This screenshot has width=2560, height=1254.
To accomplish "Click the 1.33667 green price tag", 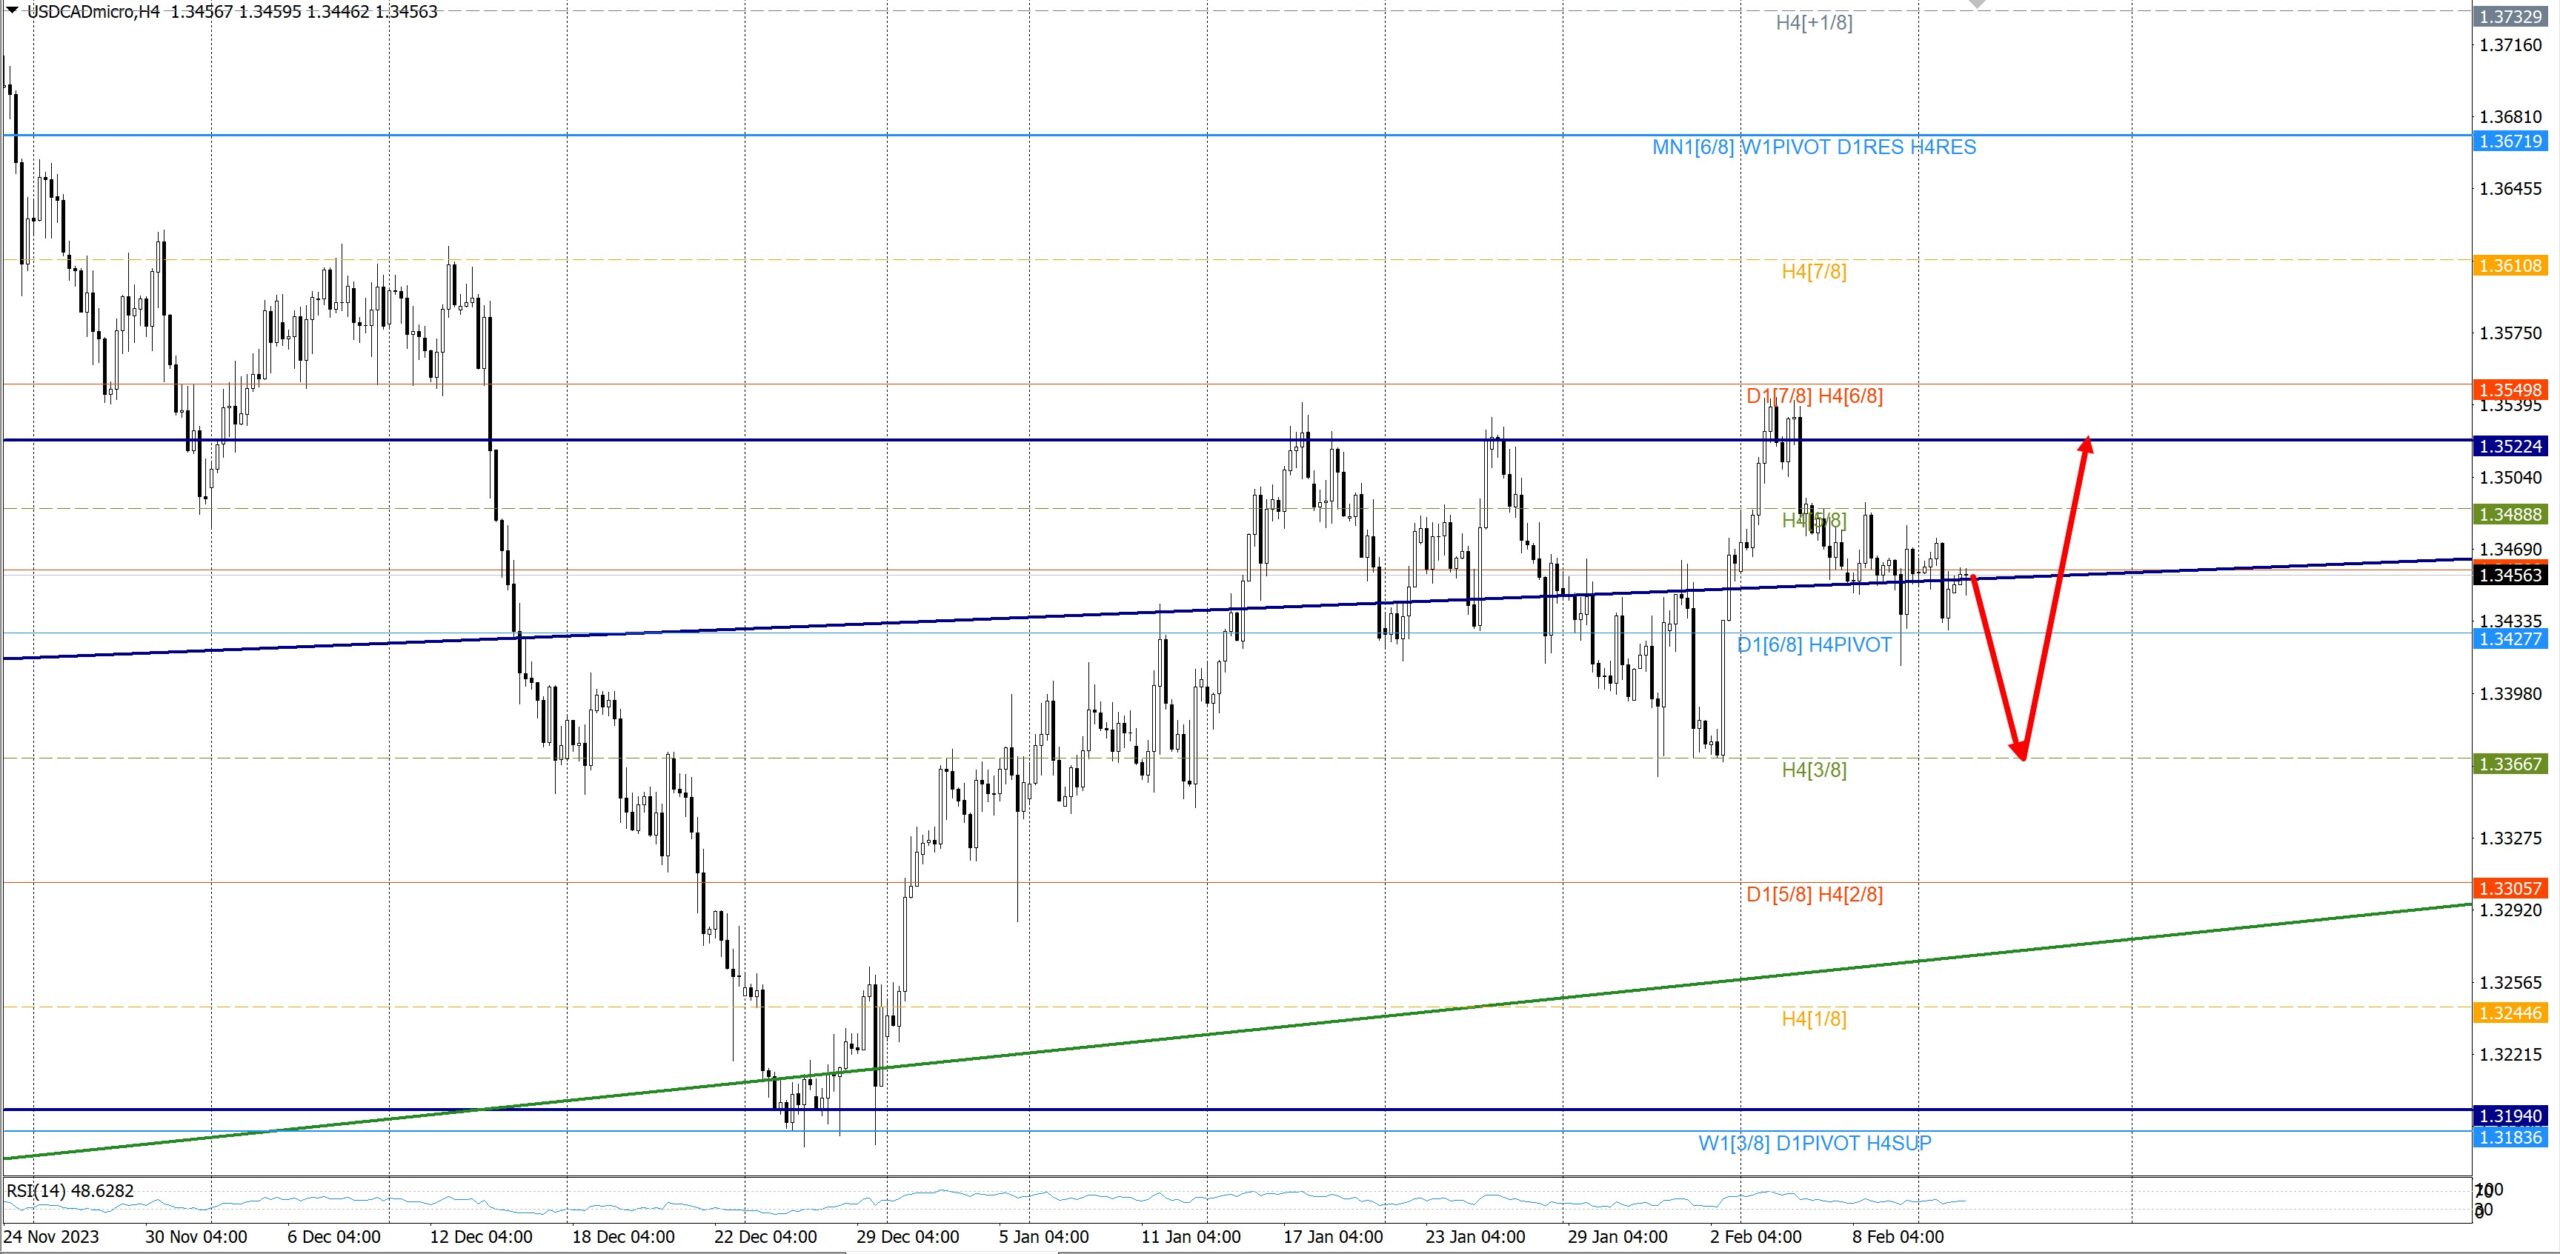I will click(2509, 764).
